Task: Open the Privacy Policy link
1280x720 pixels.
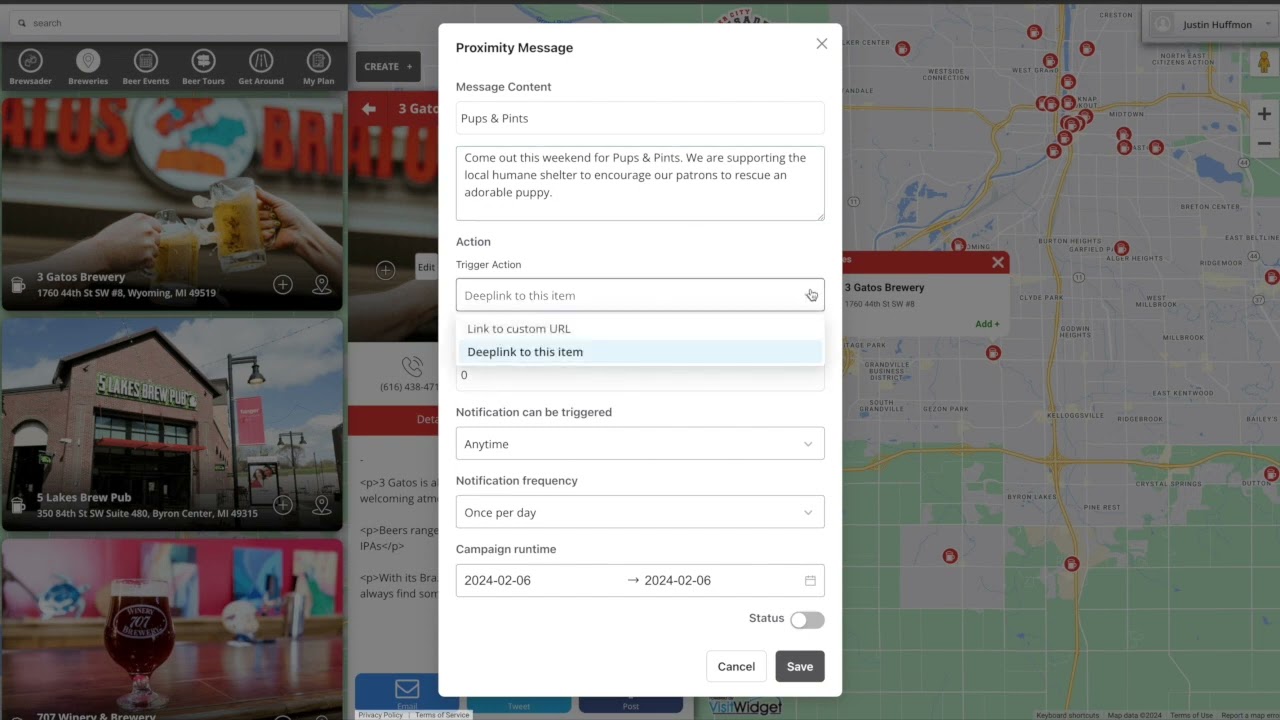Action: tap(381, 715)
